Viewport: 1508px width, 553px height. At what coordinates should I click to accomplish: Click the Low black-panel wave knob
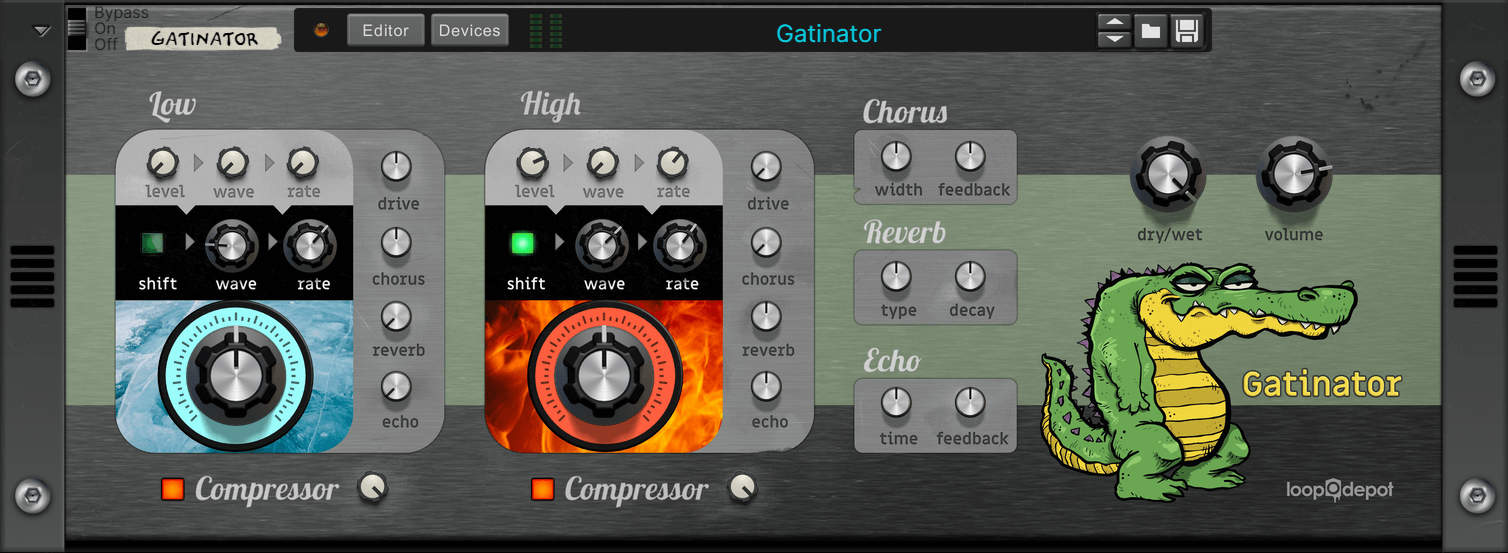(x=231, y=246)
